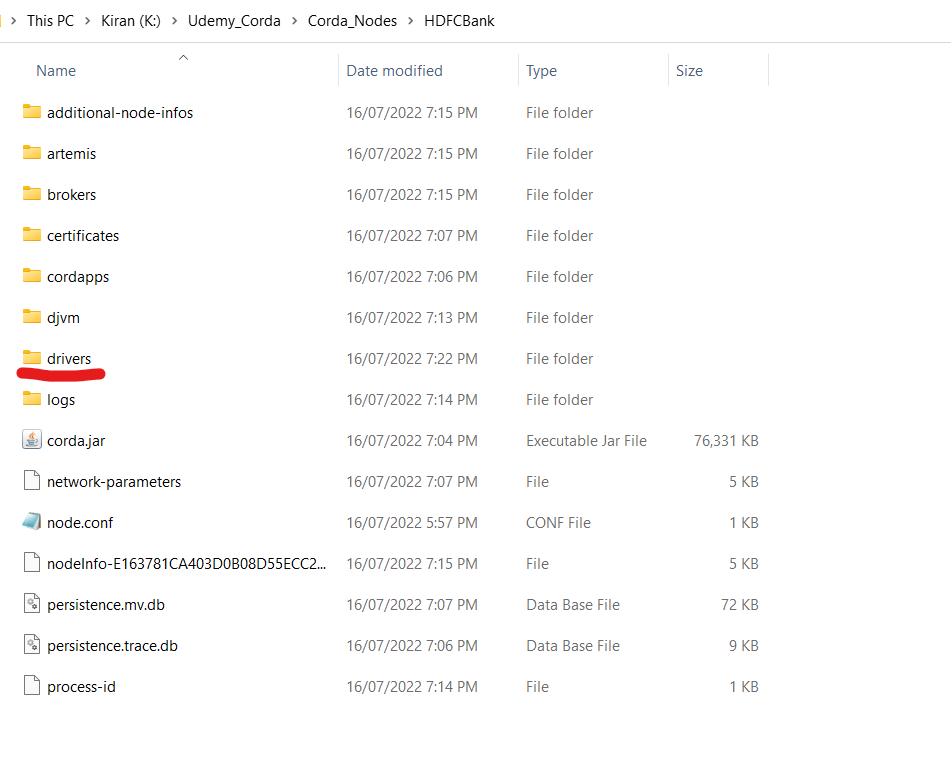Select the process-id file name
The height and width of the screenshot is (761, 951).
[81, 687]
